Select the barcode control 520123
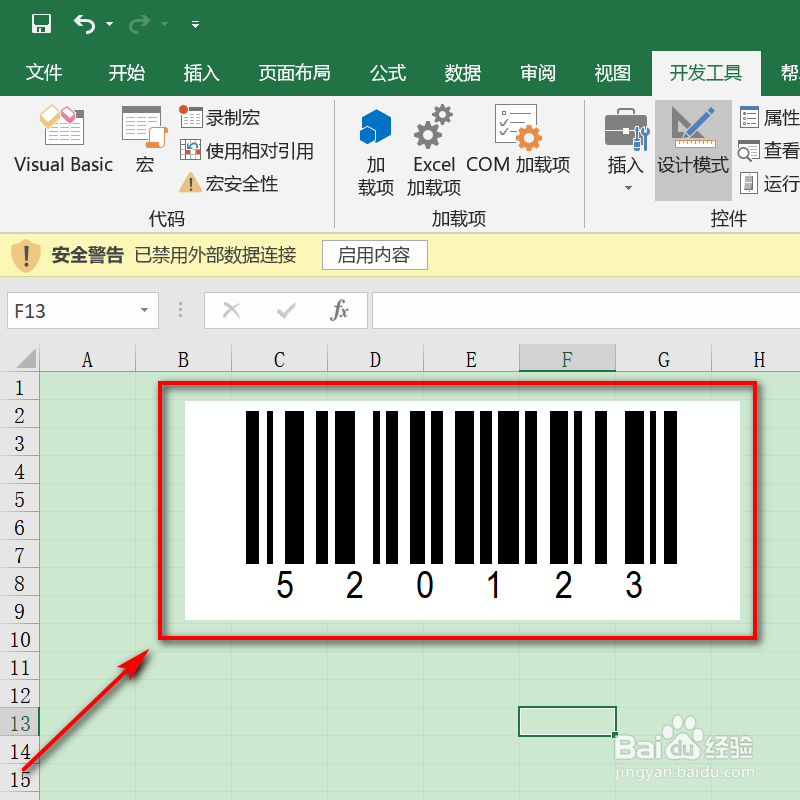The image size is (800, 800). pyautogui.click(x=462, y=510)
